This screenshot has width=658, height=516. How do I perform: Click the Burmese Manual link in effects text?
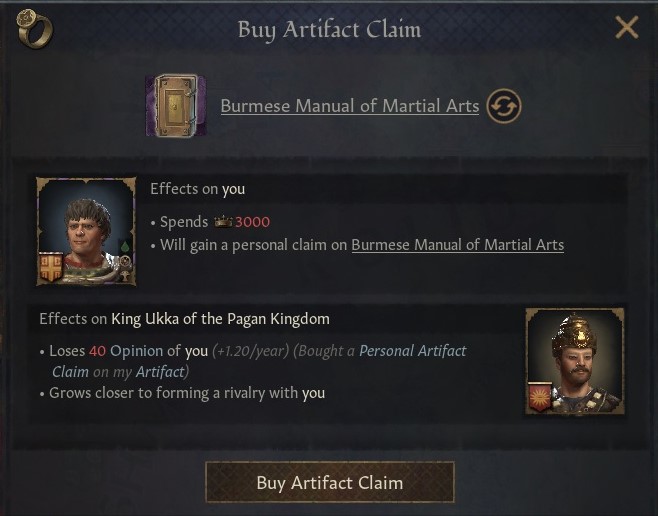tap(457, 245)
